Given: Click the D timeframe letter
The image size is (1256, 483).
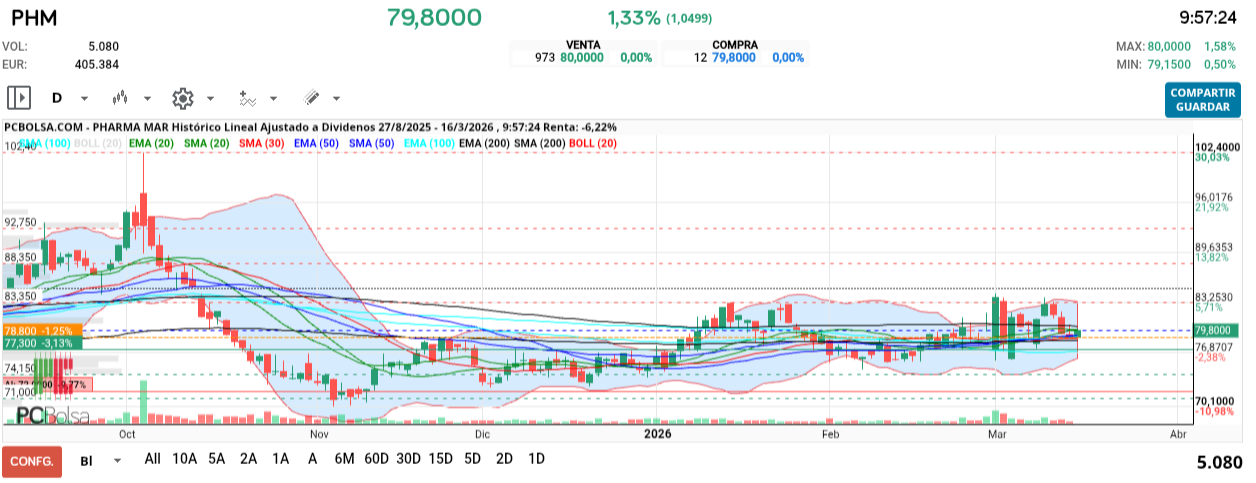Looking at the screenshot, I should pos(57,98).
